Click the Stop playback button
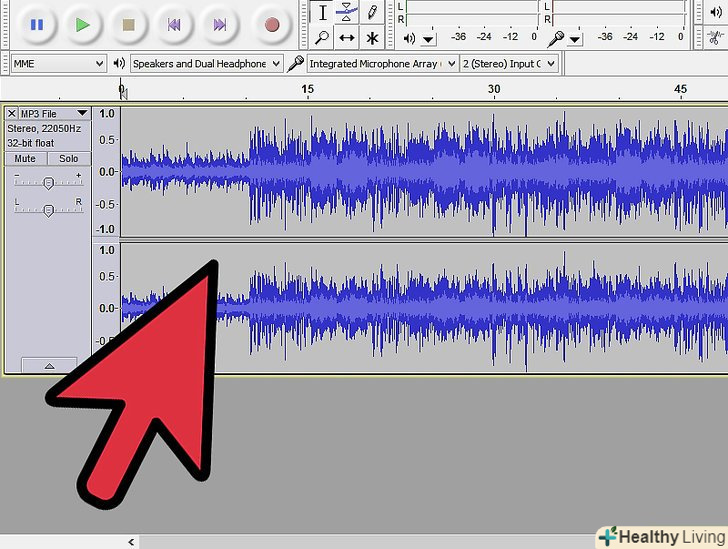The width and height of the screenshot is (728, 549). [x=128, y=24]
